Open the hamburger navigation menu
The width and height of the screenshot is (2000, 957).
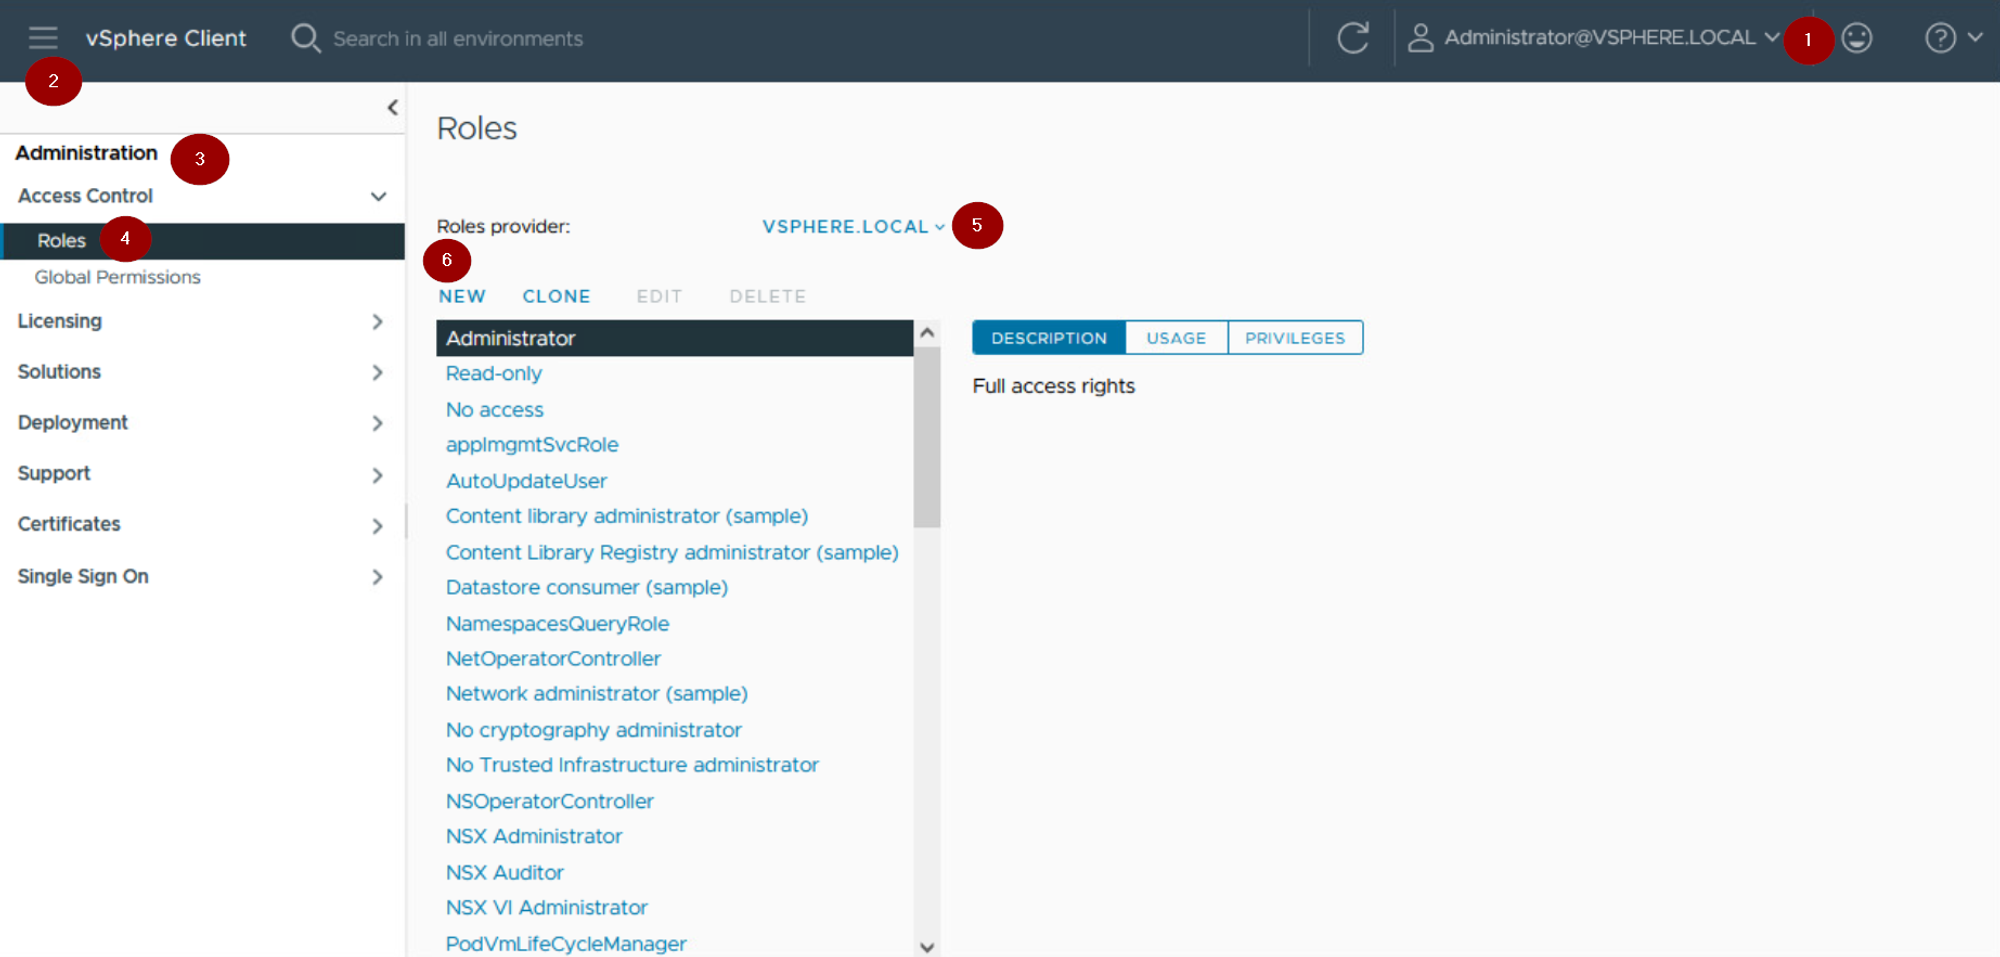pyautogui.click(x=43, y=38)
